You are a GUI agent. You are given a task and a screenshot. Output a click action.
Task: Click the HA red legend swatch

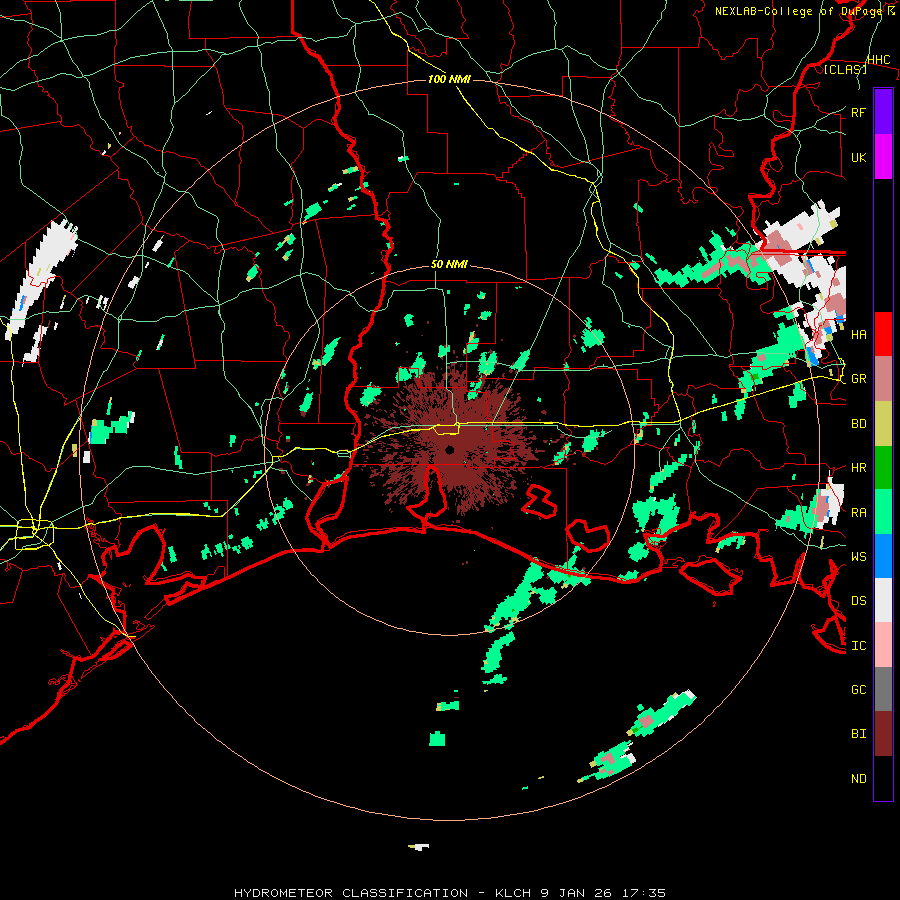pos(883,334)
